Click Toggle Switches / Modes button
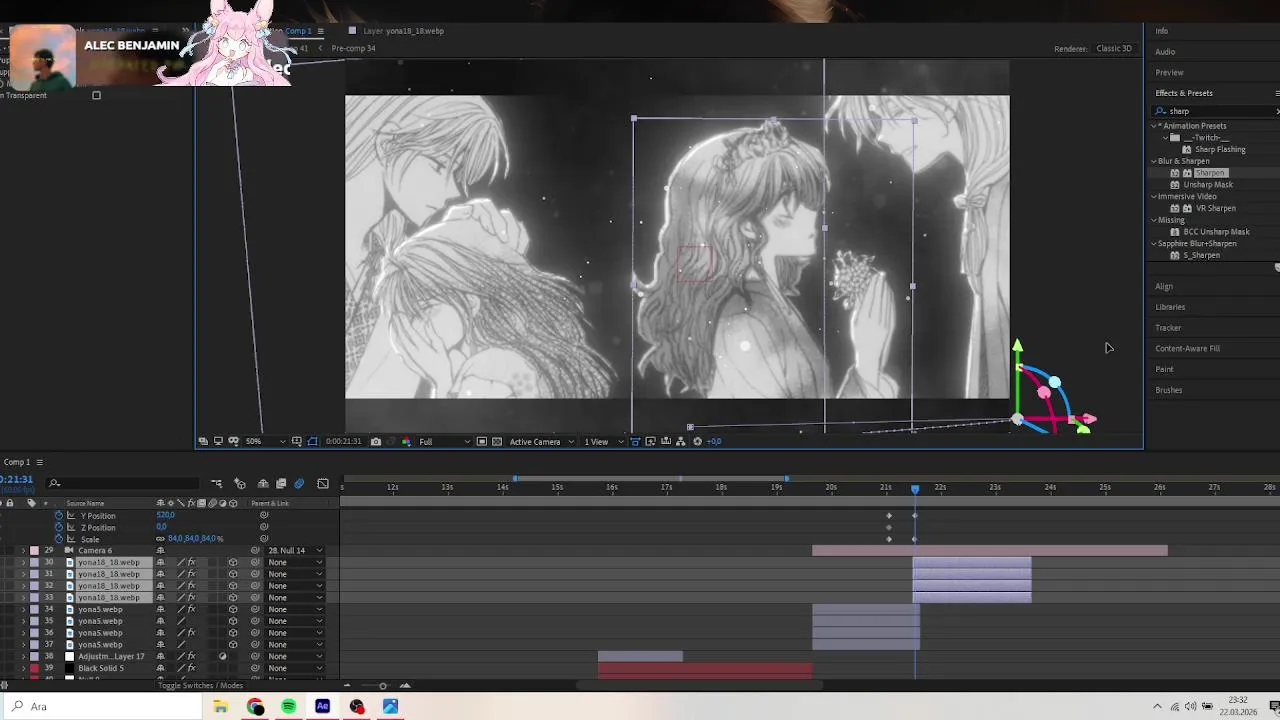 (200, 686)
